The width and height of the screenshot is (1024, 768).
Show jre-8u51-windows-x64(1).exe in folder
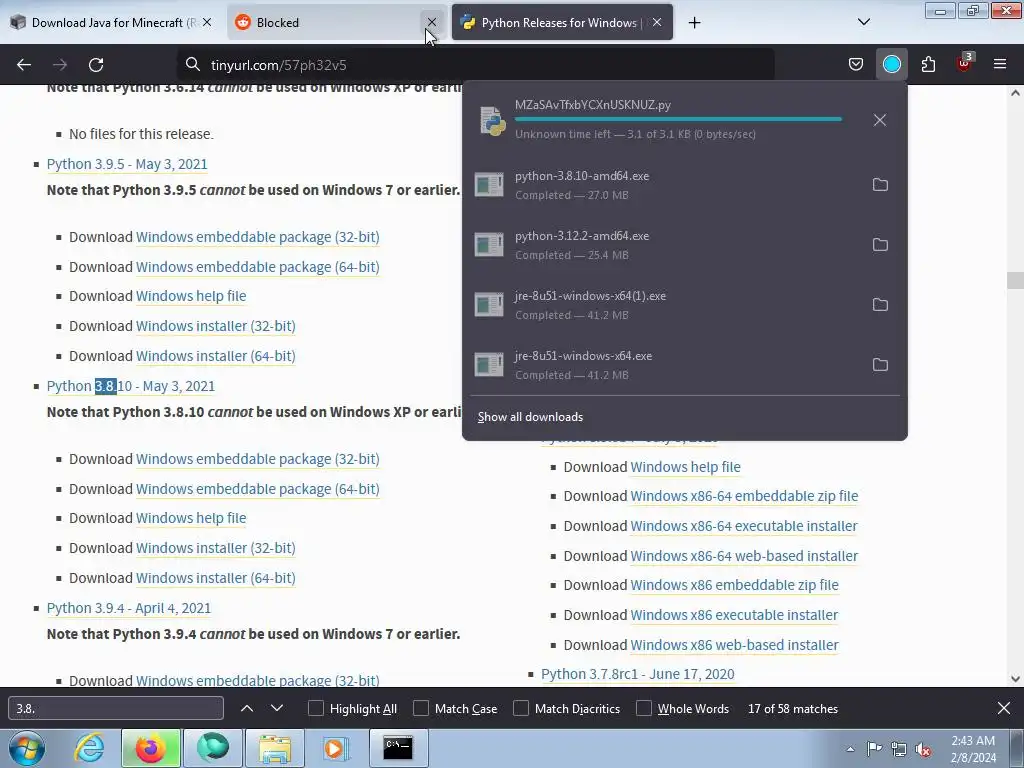(x=880, y=305)
